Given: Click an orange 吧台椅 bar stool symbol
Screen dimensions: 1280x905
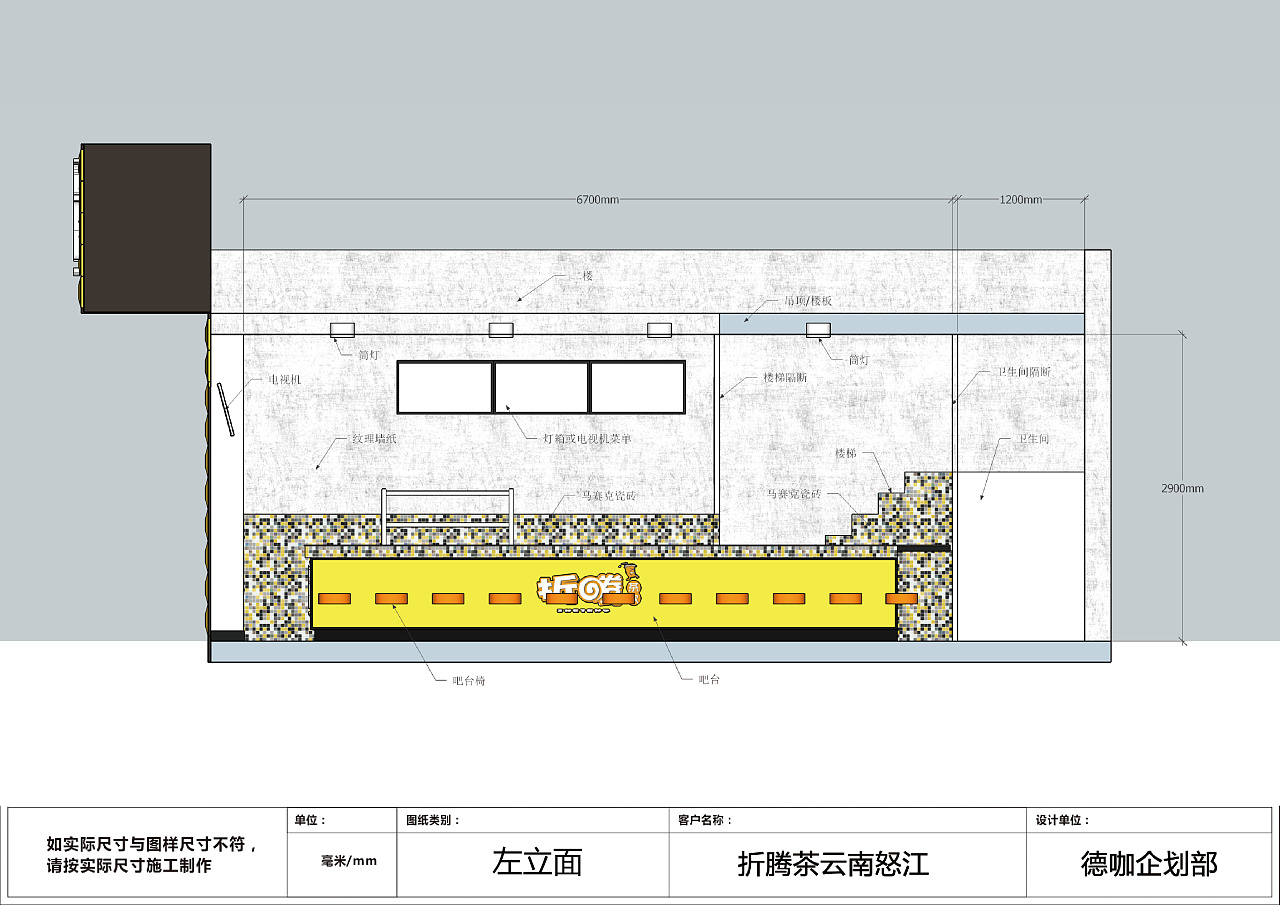Looking at the screenshot, I should click(390, 600).
